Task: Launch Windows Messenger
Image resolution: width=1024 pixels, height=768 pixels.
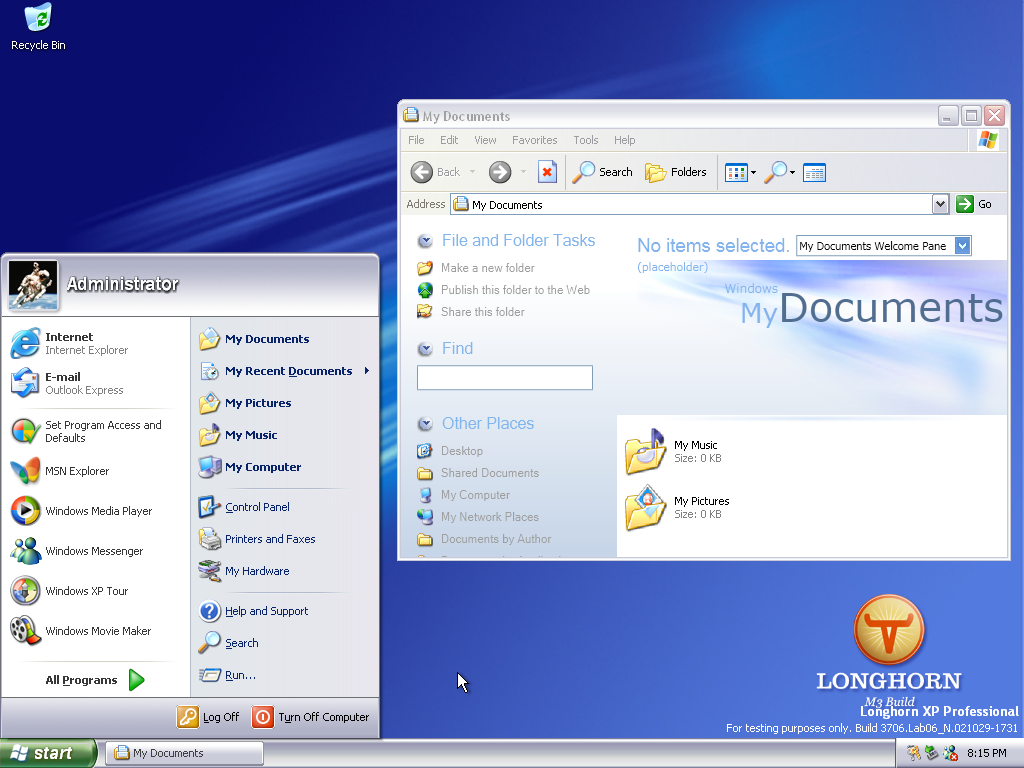Action: (x=93, y=551)
